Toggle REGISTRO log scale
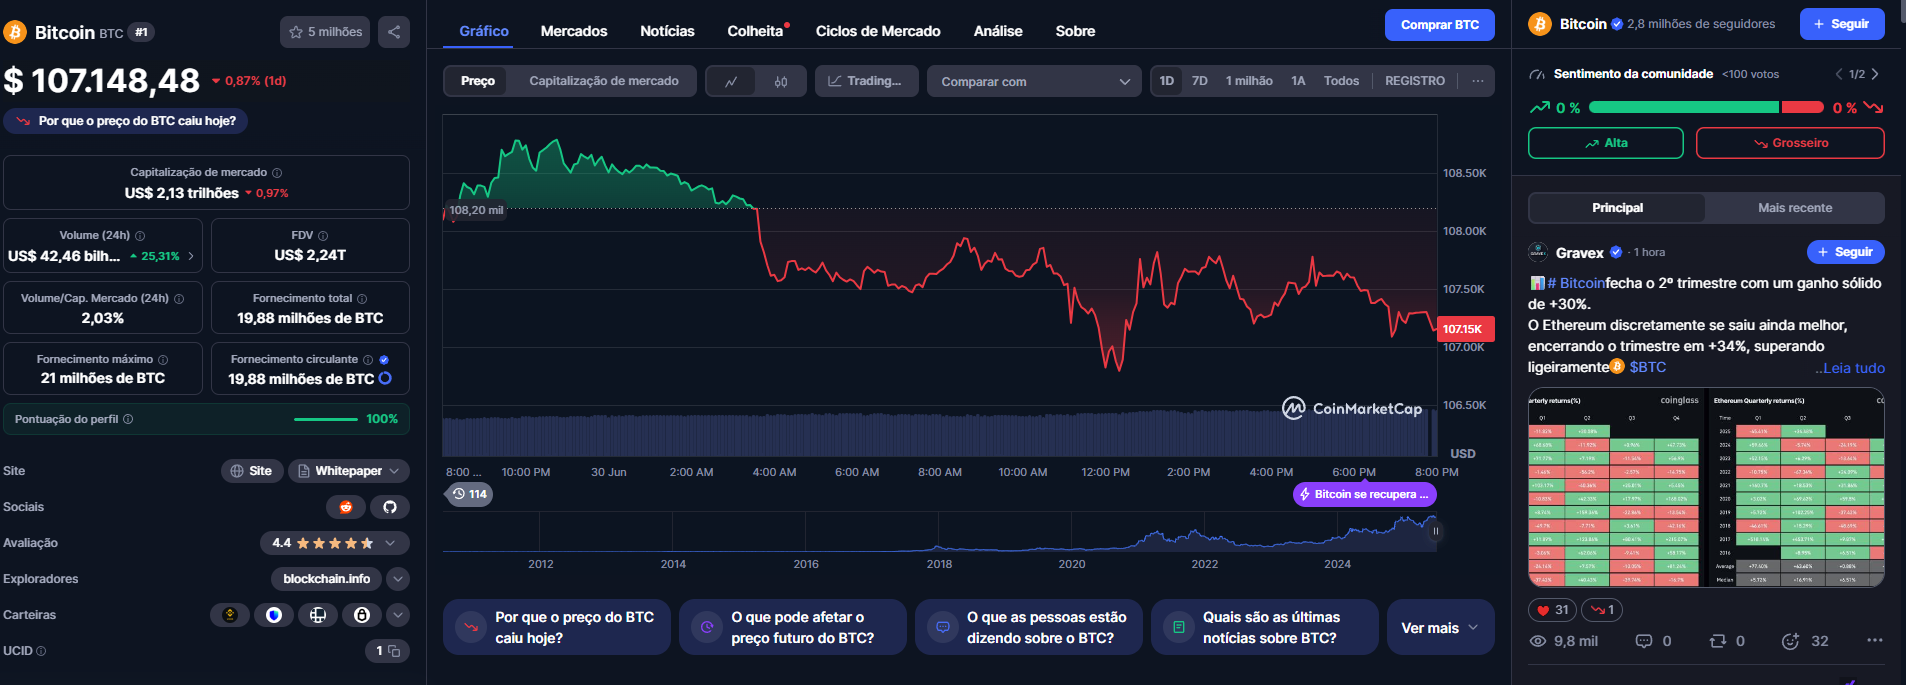Image resolution: width=1906 pixels, height=685 pixels. [1415, 81]
